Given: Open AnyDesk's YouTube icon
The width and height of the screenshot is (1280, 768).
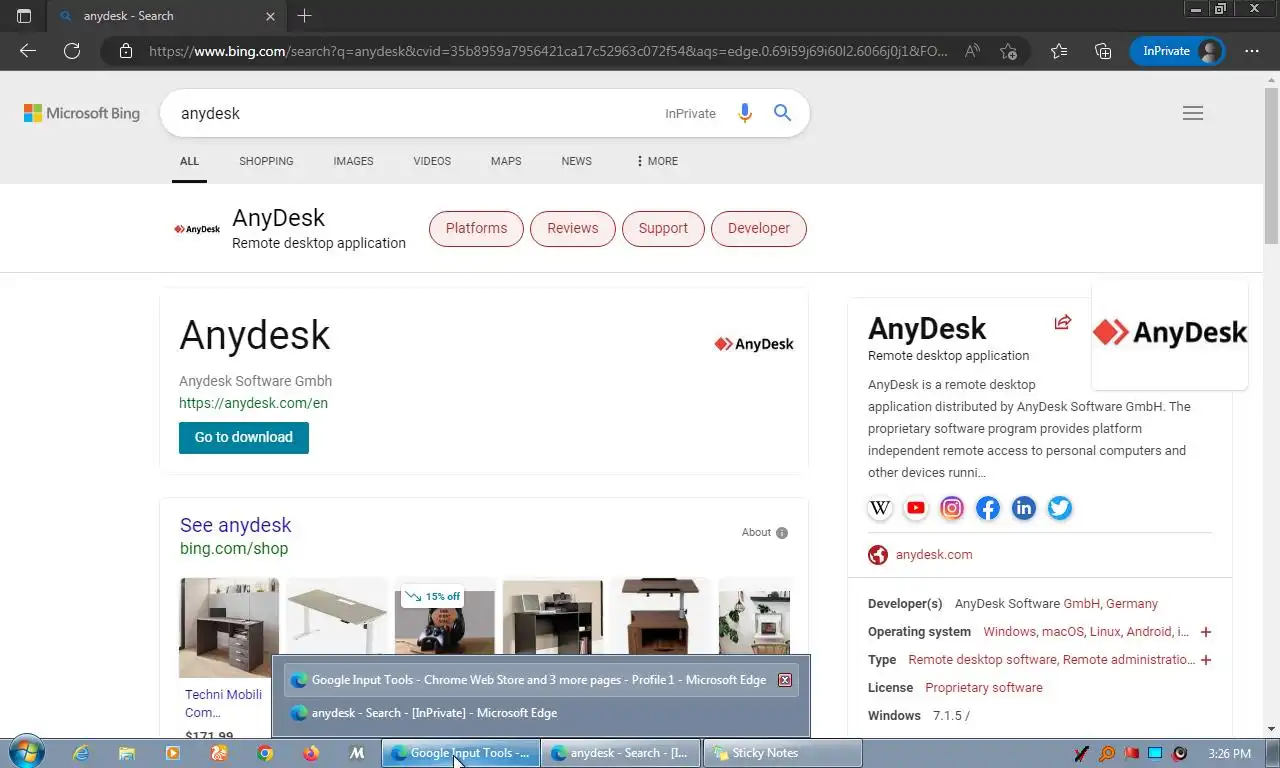Looking at the screenshot, I should [916, 508].
